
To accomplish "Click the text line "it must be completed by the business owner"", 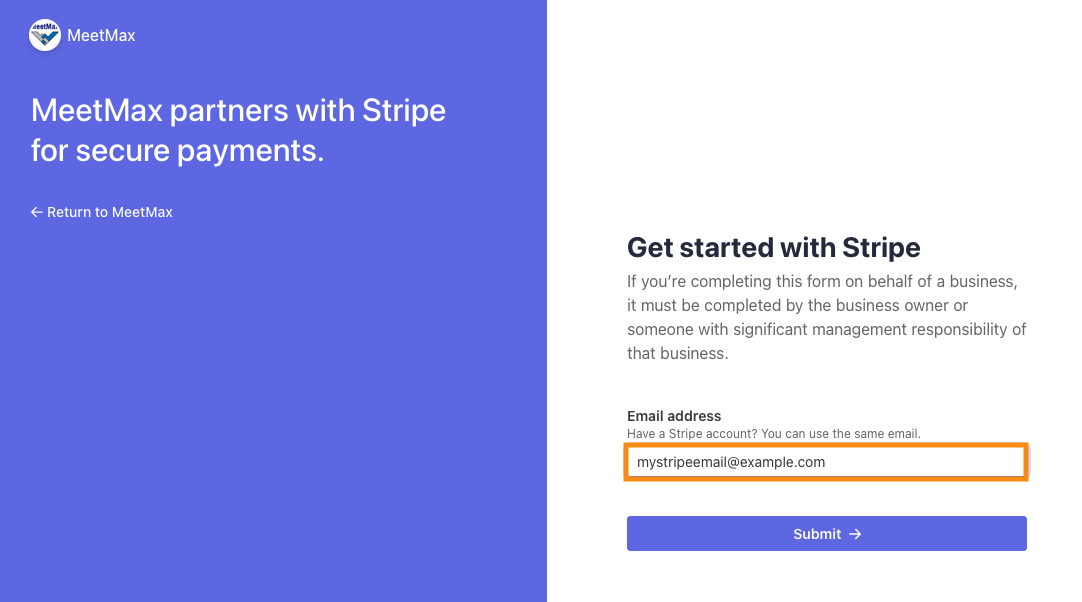I will click(x=797, y=305).
